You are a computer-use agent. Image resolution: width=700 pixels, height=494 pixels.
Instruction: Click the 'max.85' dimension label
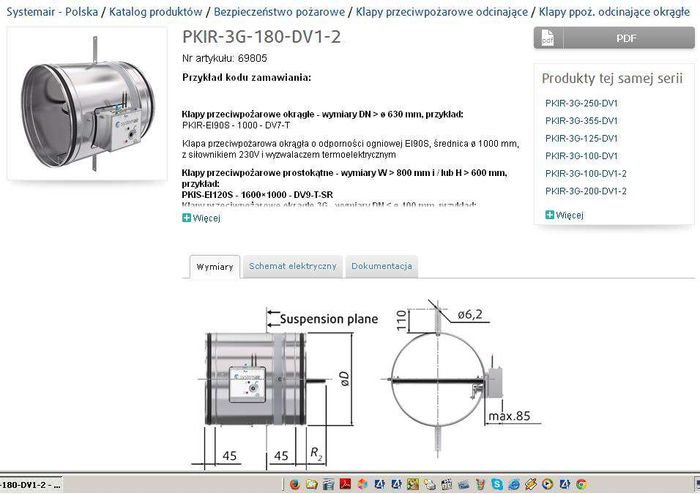click(x=509, y=416)
